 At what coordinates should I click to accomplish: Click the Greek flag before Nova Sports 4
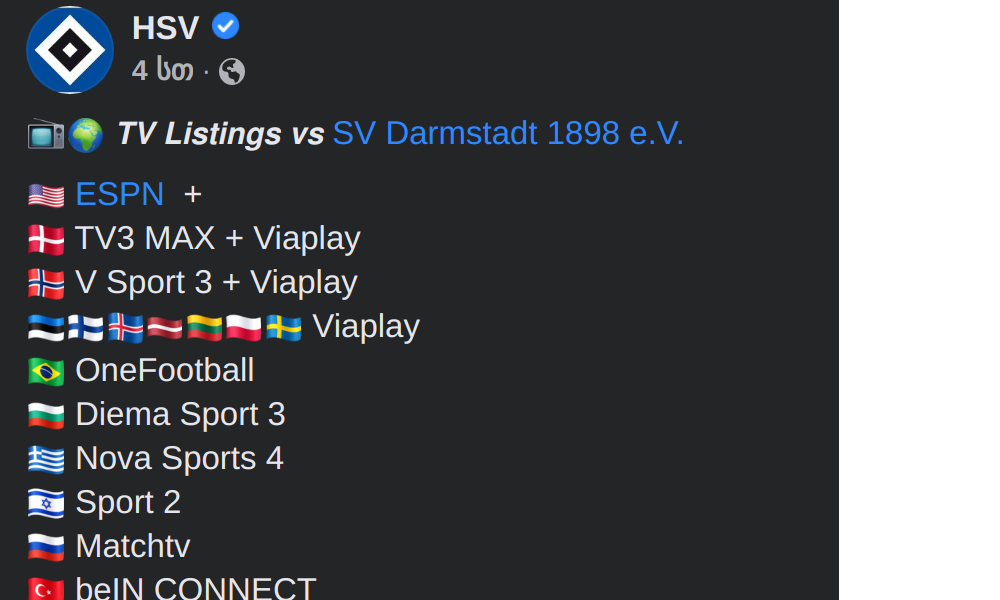[46, 459]
